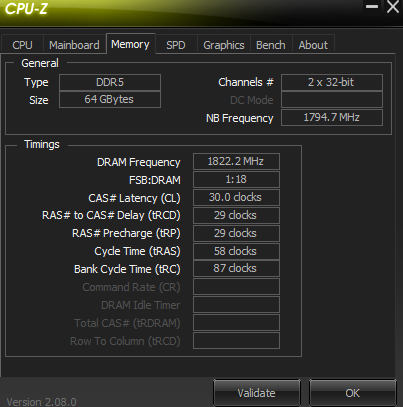Select the Memory tab
Image resolution: width=403 pixels, height=407 pixels.
click(130, 44)
